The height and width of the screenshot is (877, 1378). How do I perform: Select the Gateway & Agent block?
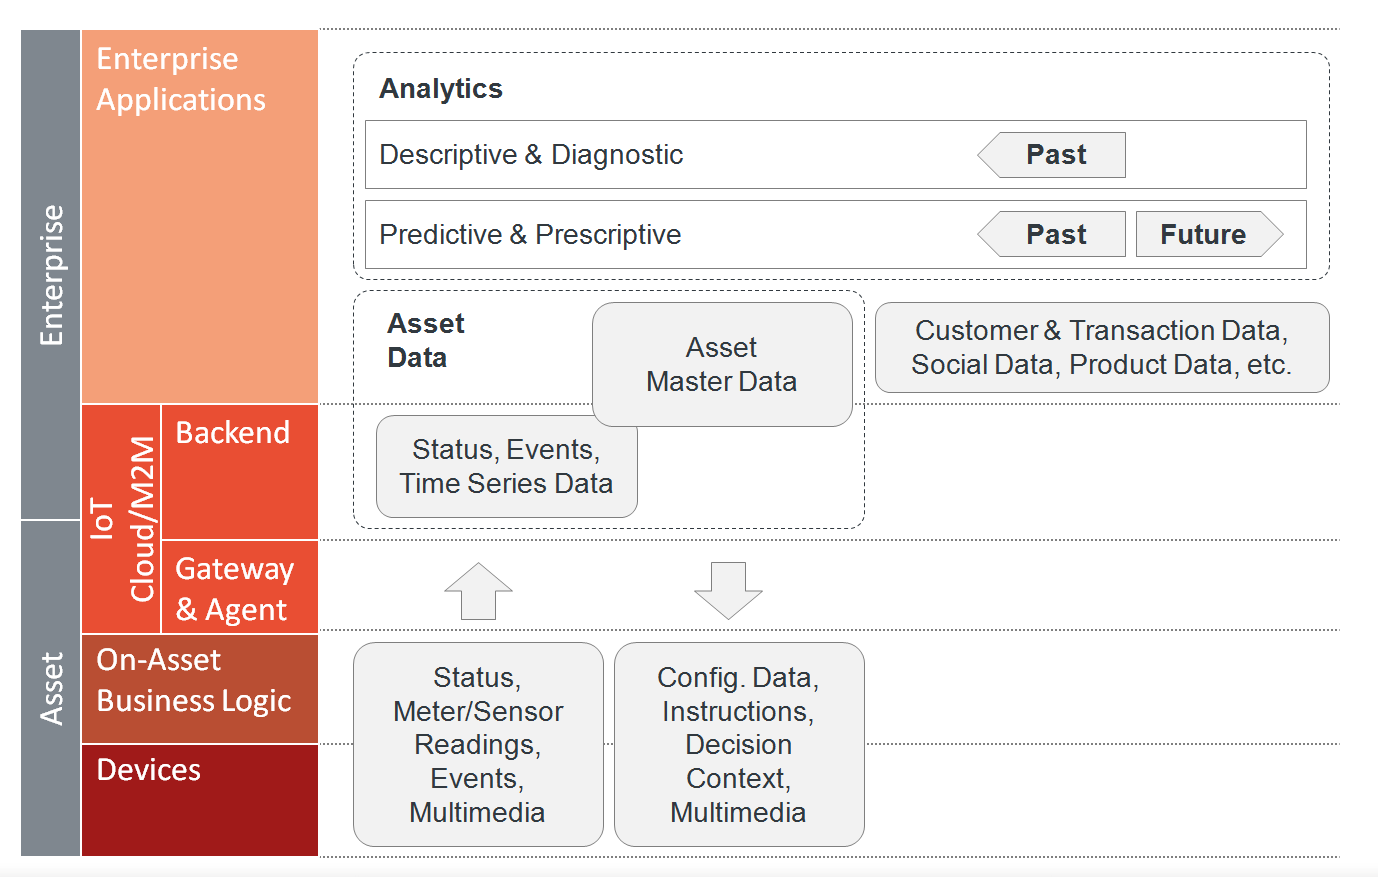click(x=240, y=587)
